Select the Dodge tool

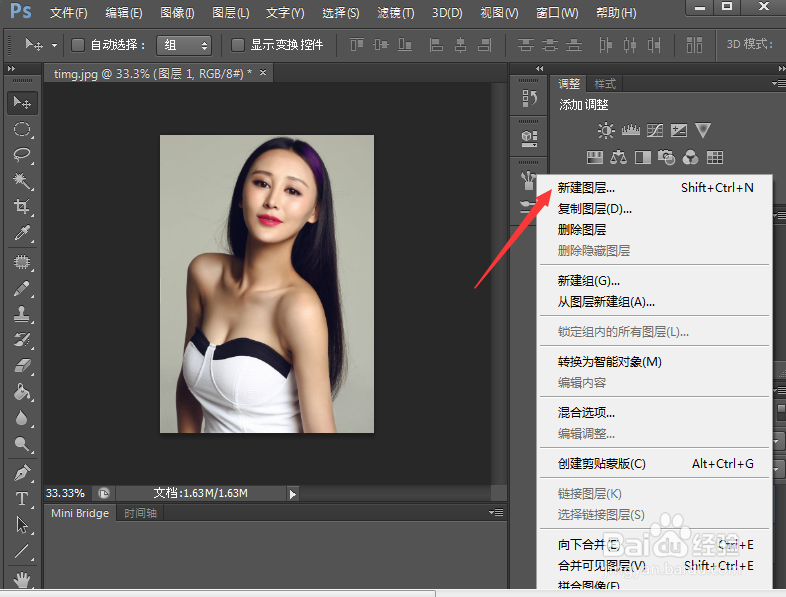point(22,444)
